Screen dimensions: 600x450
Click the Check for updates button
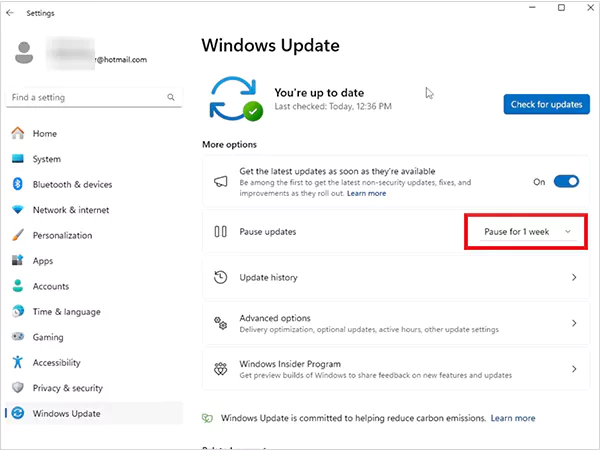(x=546, y=104)
